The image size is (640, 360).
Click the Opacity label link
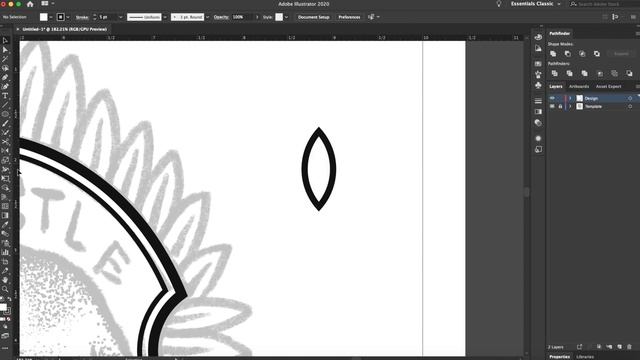point(221,17)
